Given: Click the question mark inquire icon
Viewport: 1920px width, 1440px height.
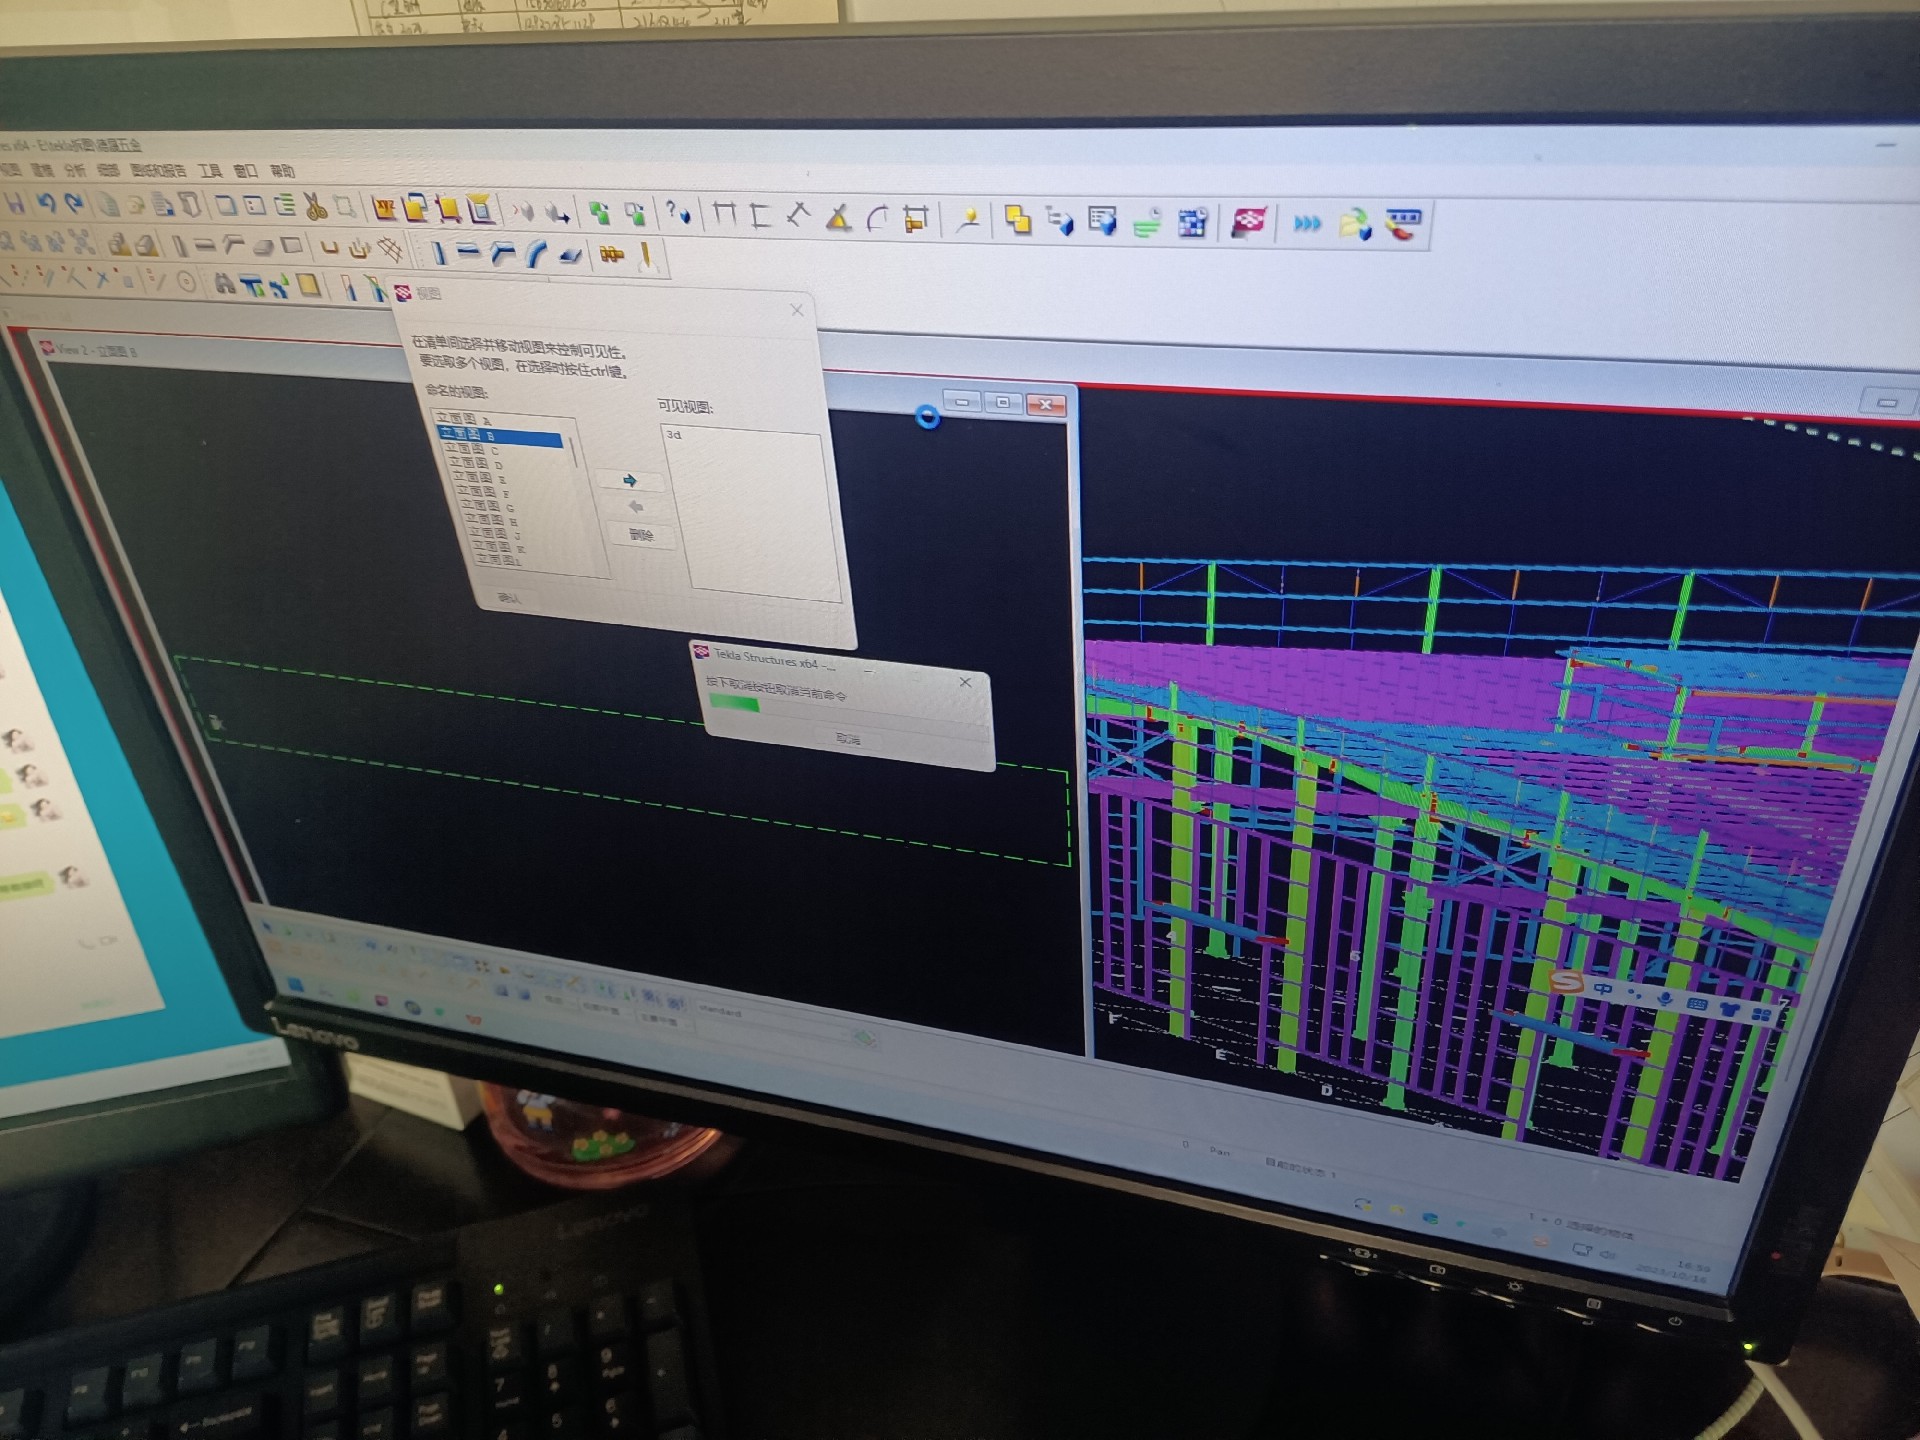Looking at the screenshot, I should pyautogui.click(x=677, y=213).
